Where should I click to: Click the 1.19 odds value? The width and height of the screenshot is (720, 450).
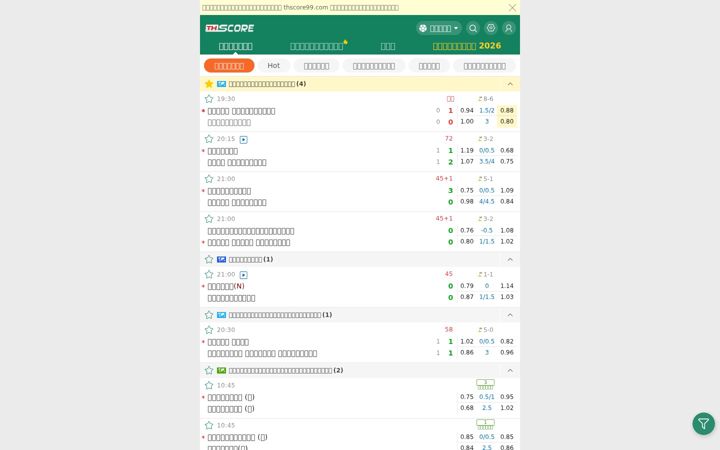pos(467,150)
